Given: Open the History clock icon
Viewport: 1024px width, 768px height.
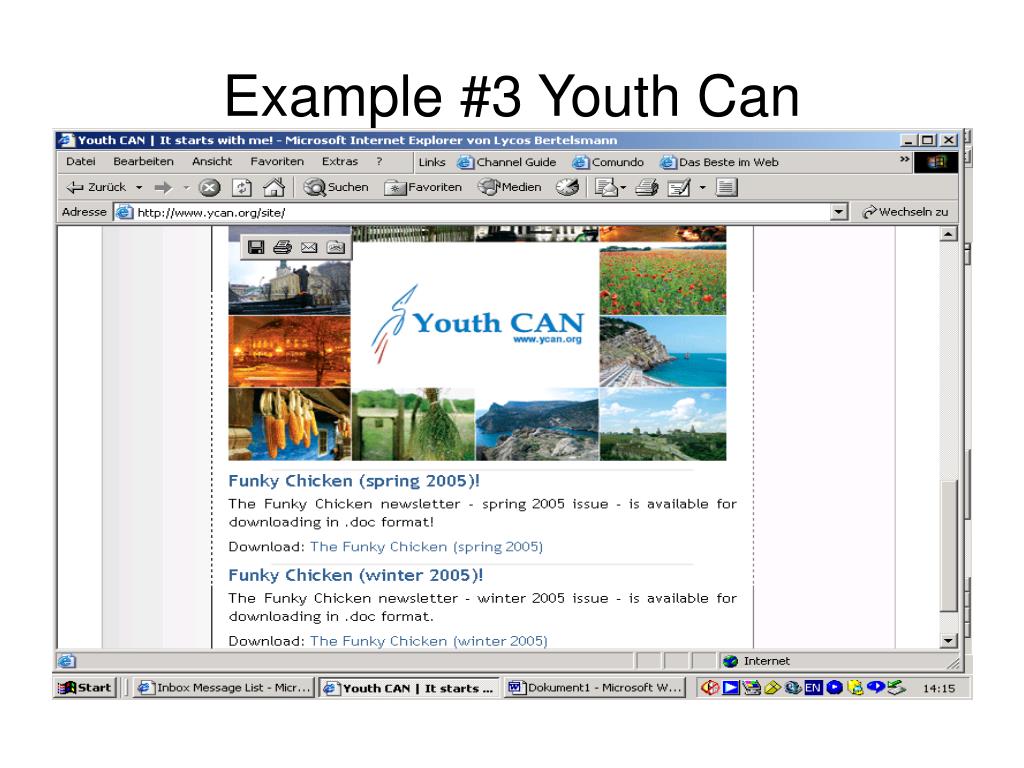Looking at the screenshot, I should click(x=568, y=188).
